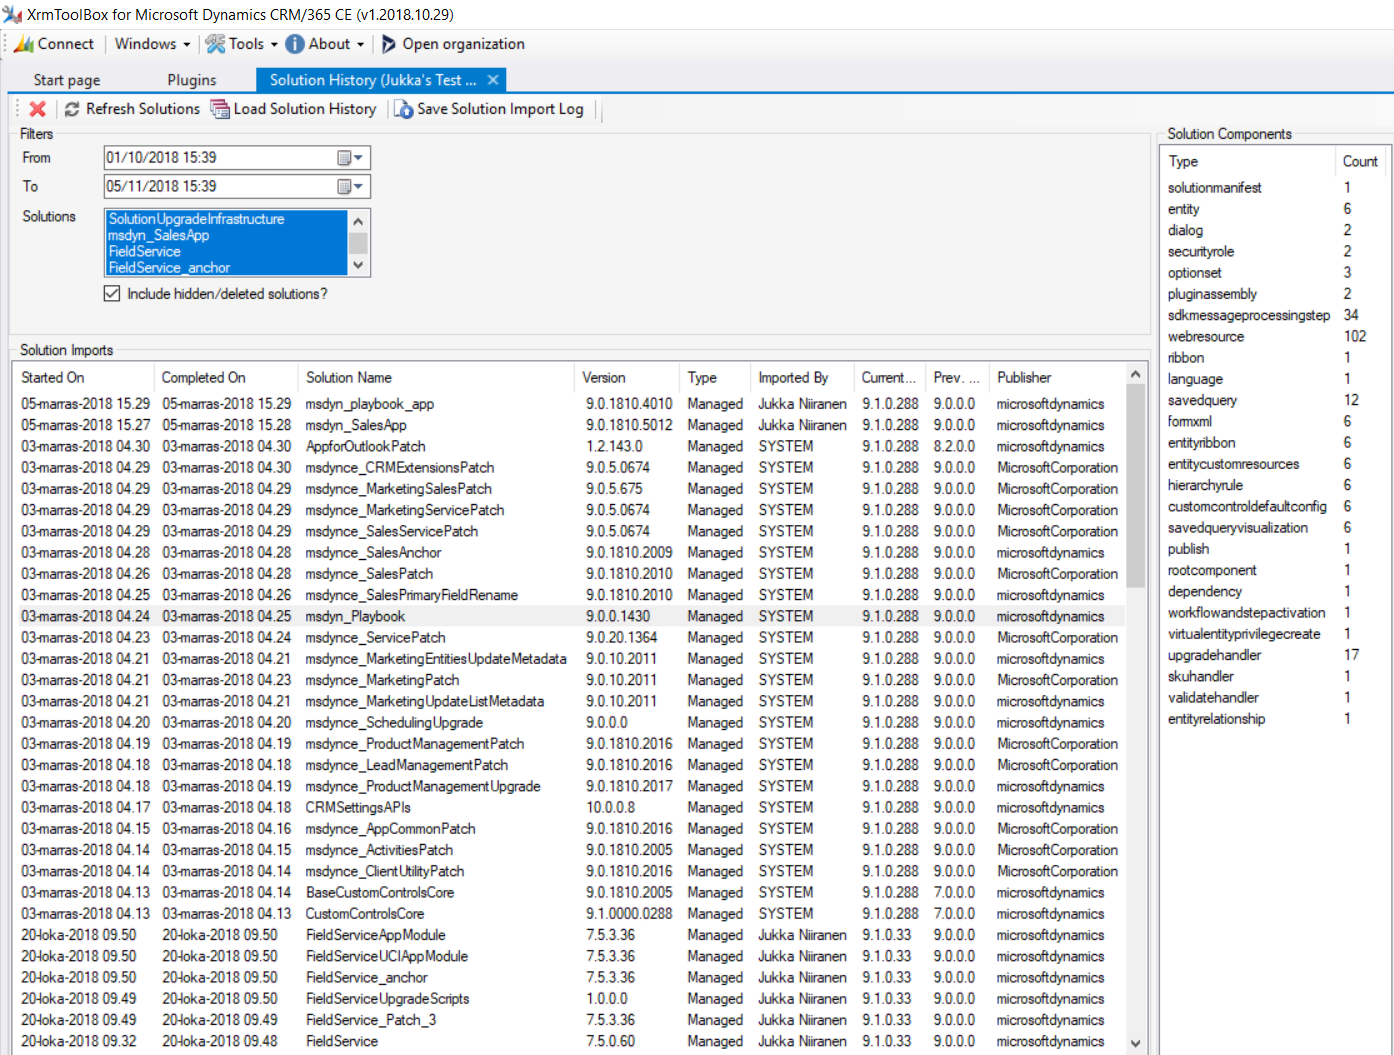Sort by Publisher column header
1394x1055 pixels.
(x=1056, y=378)
